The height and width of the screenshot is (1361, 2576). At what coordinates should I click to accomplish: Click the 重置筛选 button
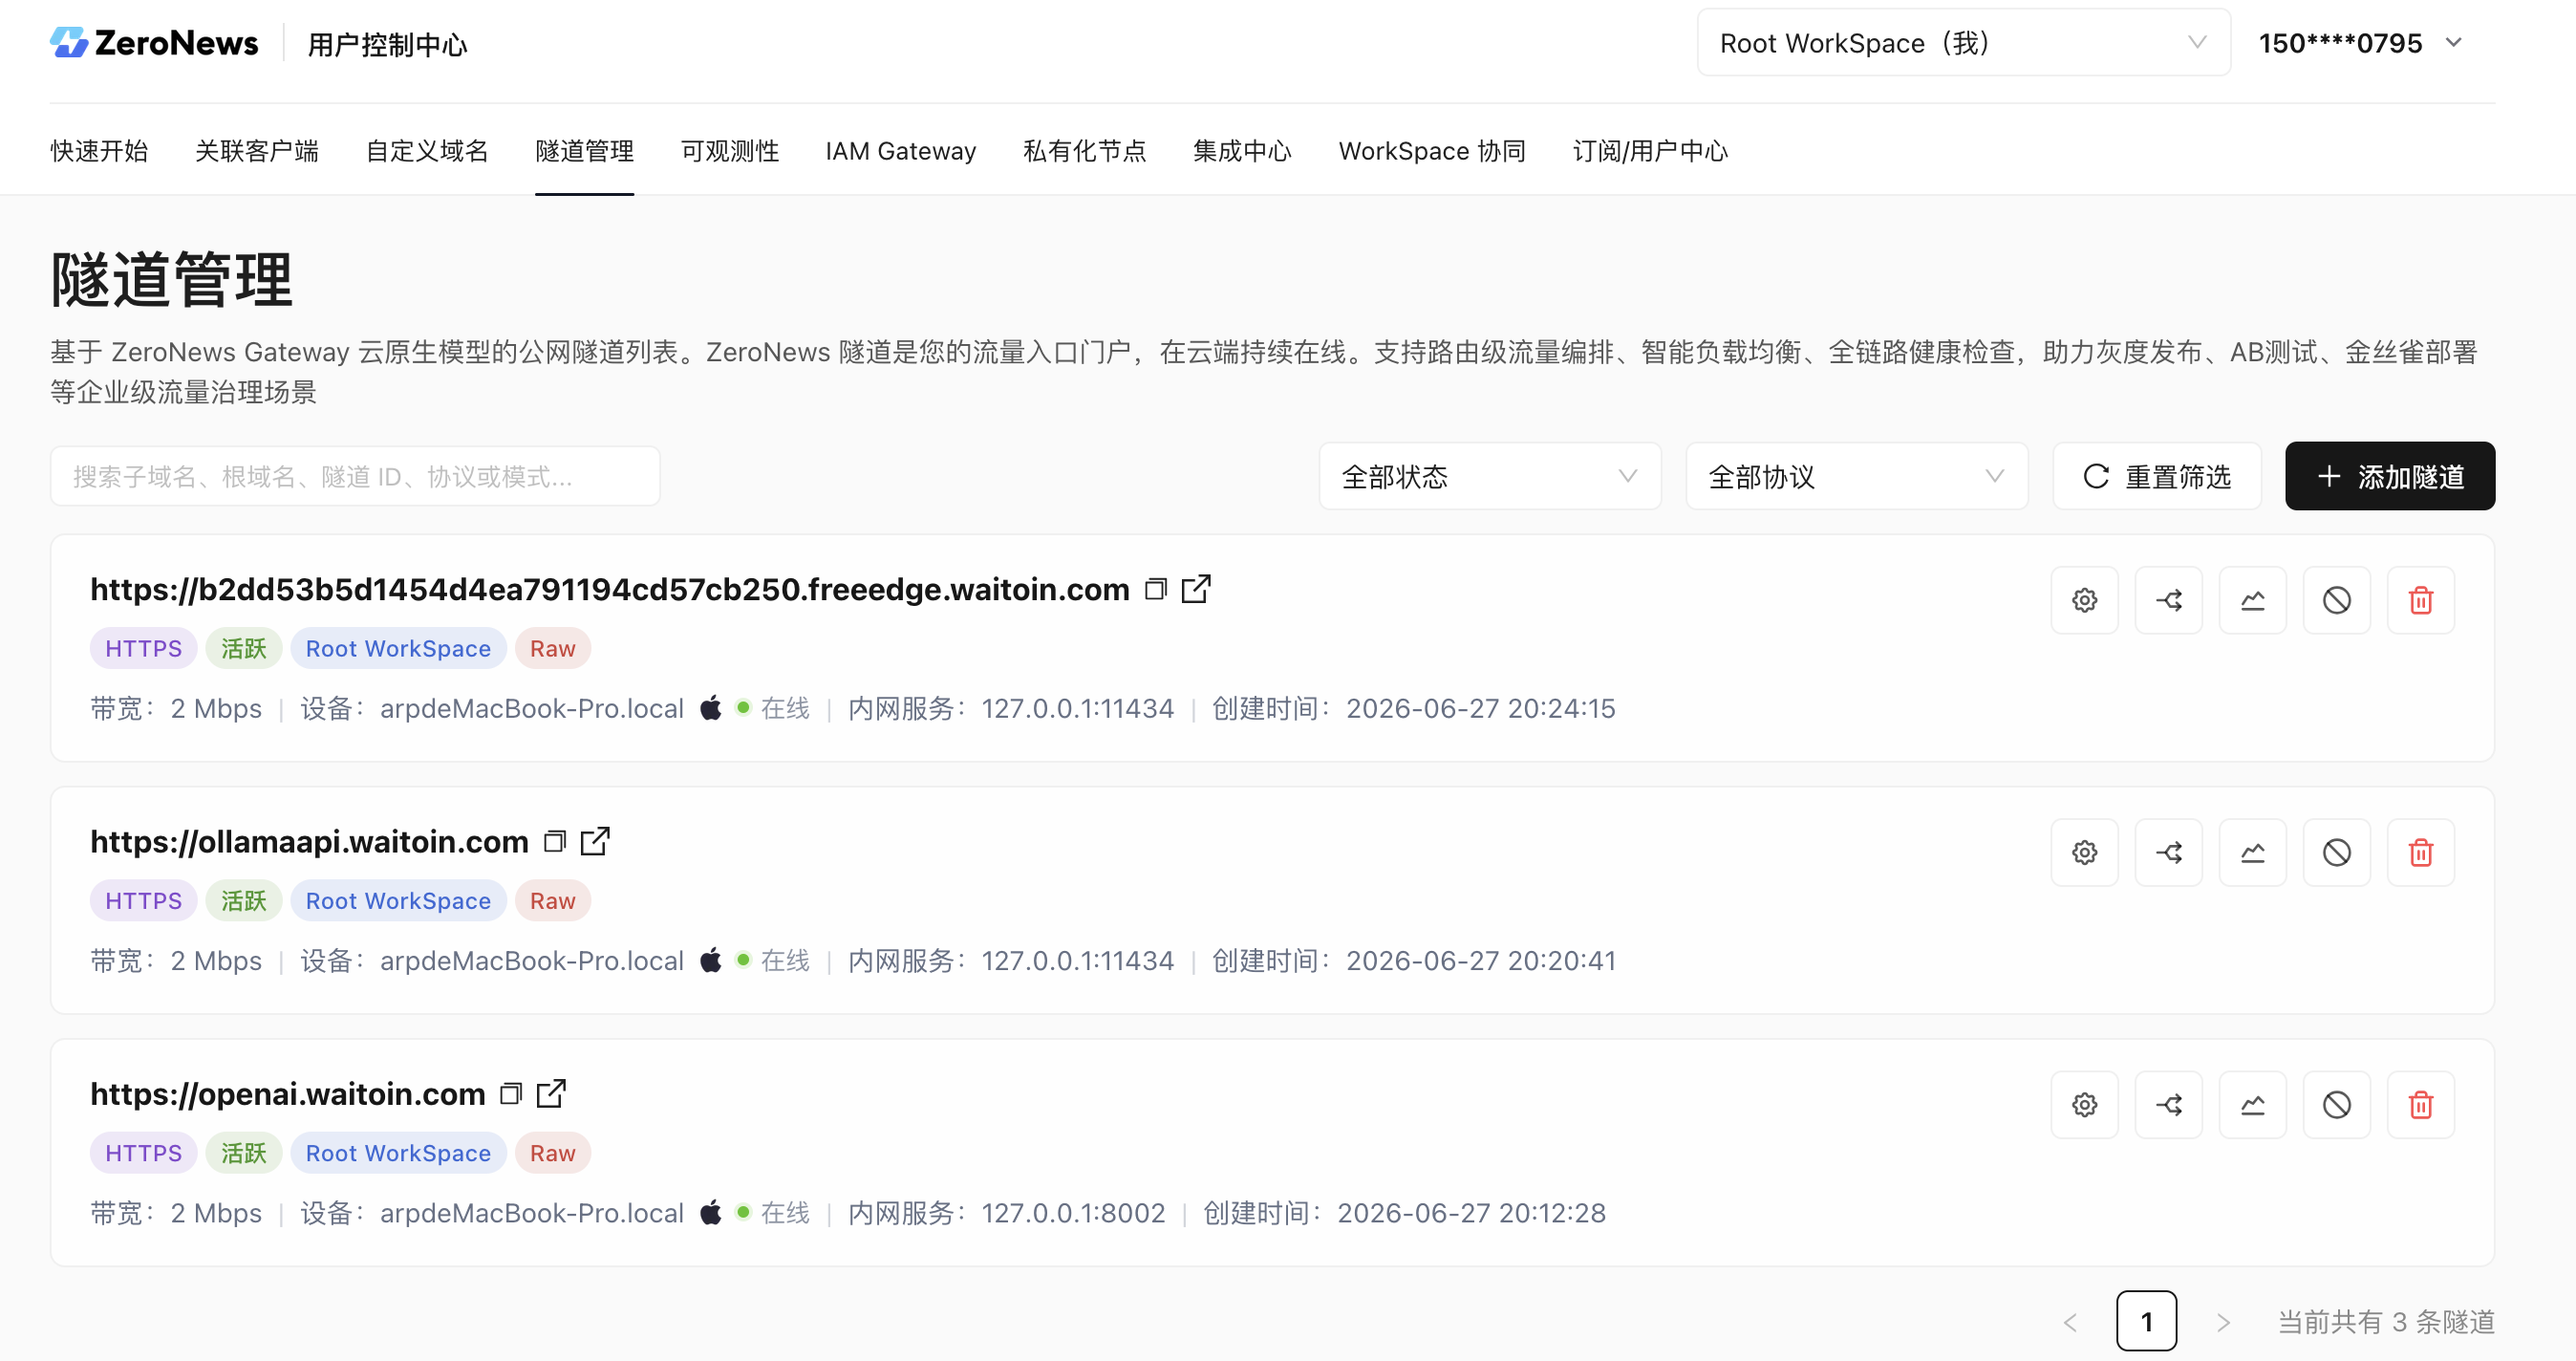[x=2157, y=476]
